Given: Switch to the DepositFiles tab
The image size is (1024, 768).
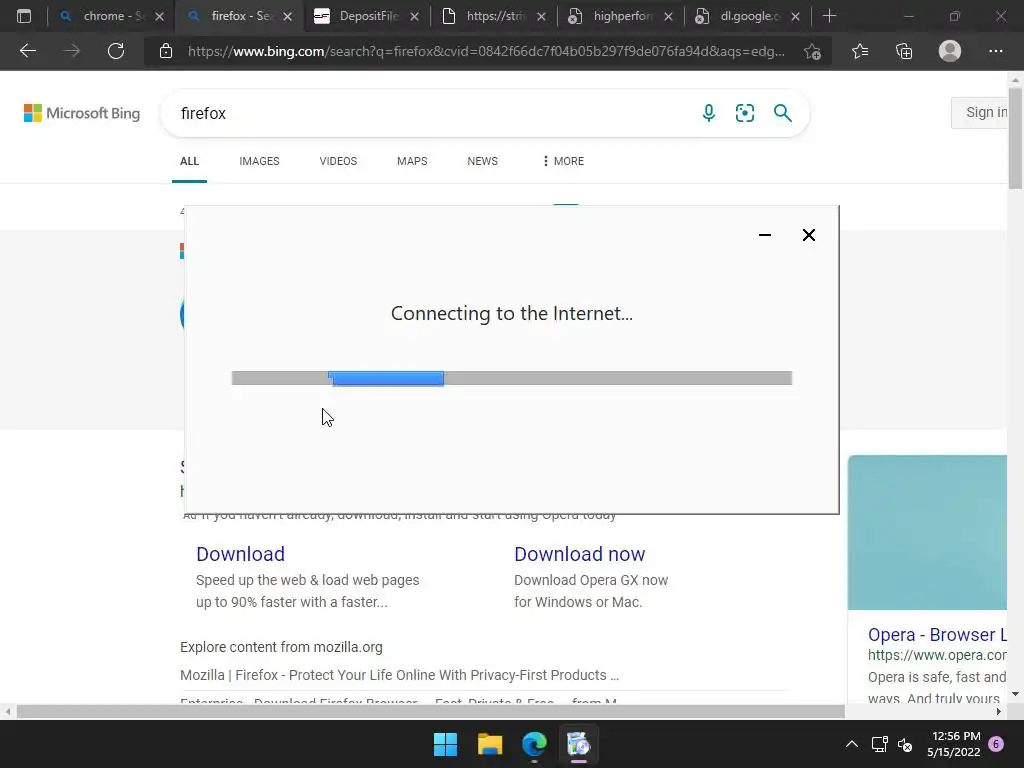Looking at the screenshot, I should pos(367,16).
